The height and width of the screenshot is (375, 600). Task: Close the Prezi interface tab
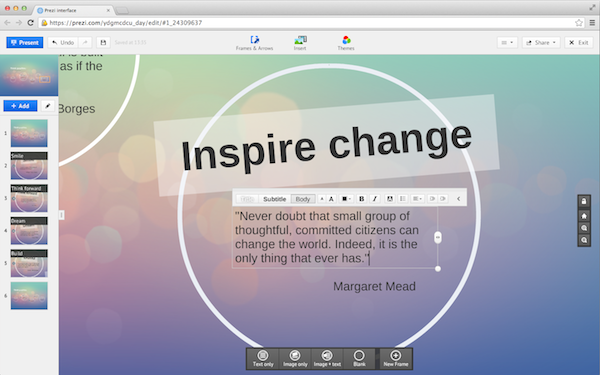[108, 10]
